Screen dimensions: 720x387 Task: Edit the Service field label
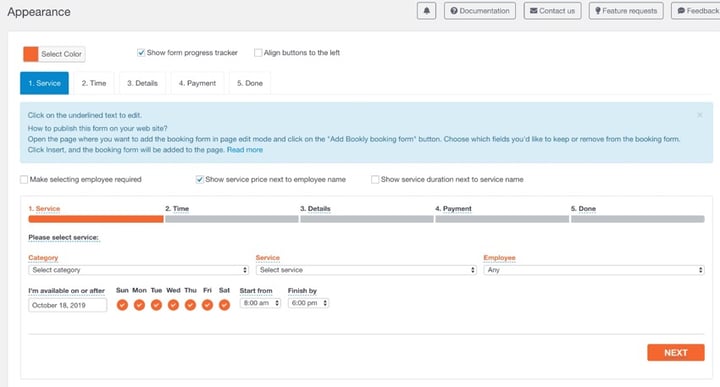268,258
